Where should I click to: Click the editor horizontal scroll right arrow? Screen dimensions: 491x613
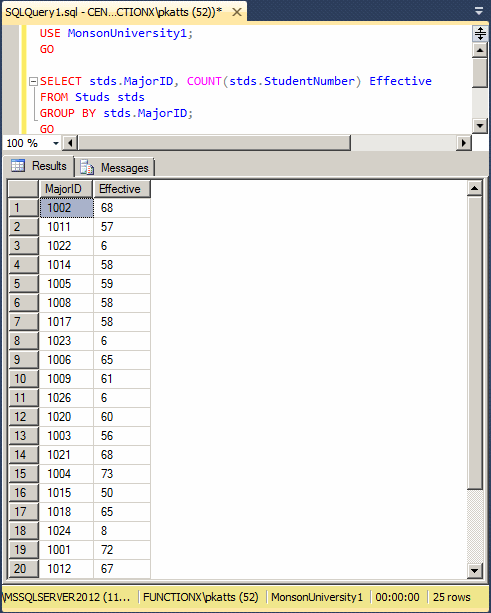point(464,143)
